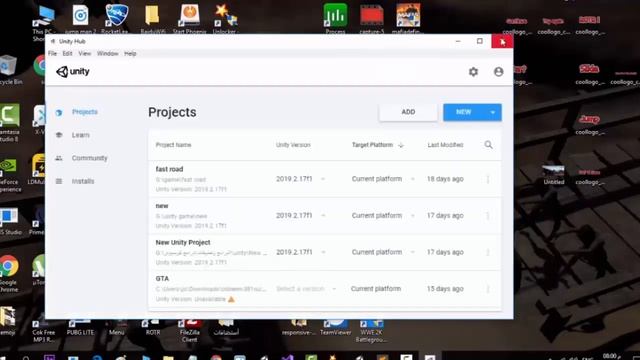The height and width of the screenshot is (360, 640).
Task: Open the Window menu
Action: (107, 53)
